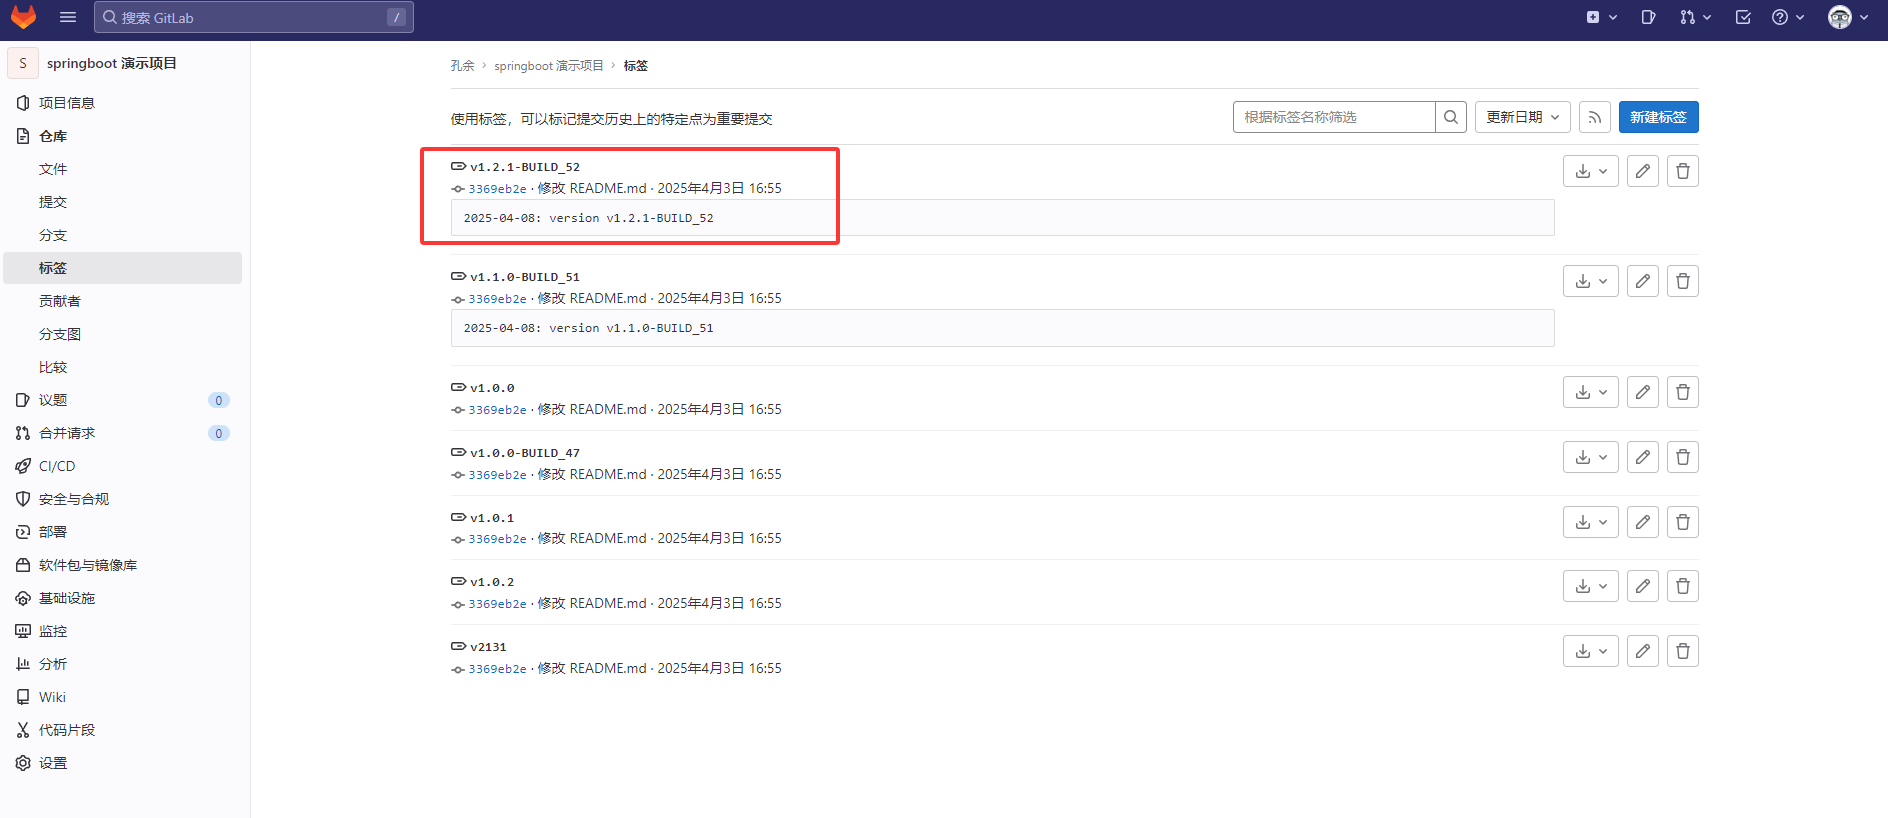Open the 更新日期 sort dropdown
Viewport: 1888px width, 818px height.
pyautogui.click(x=1522, y=117)
